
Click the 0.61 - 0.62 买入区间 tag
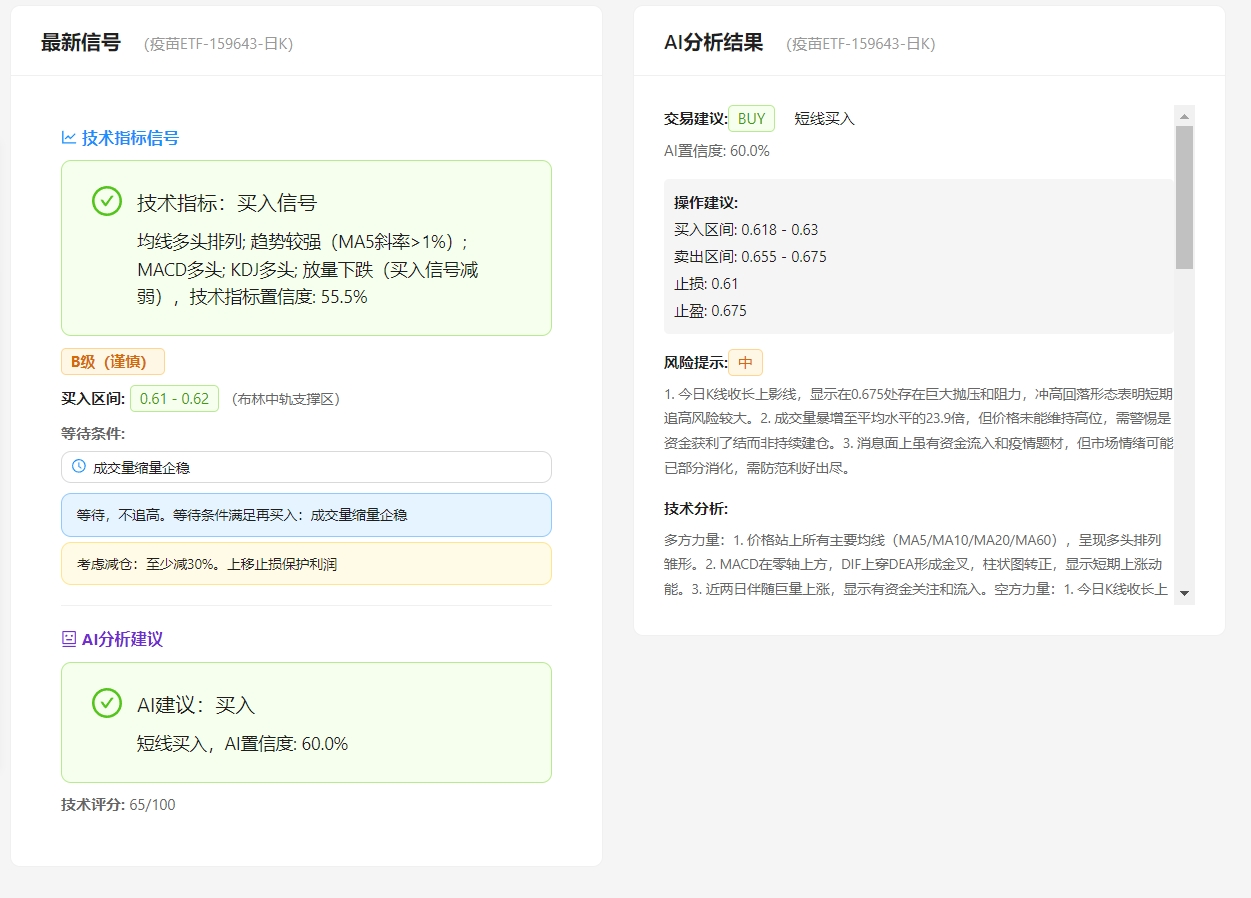[x=174, y=399]
